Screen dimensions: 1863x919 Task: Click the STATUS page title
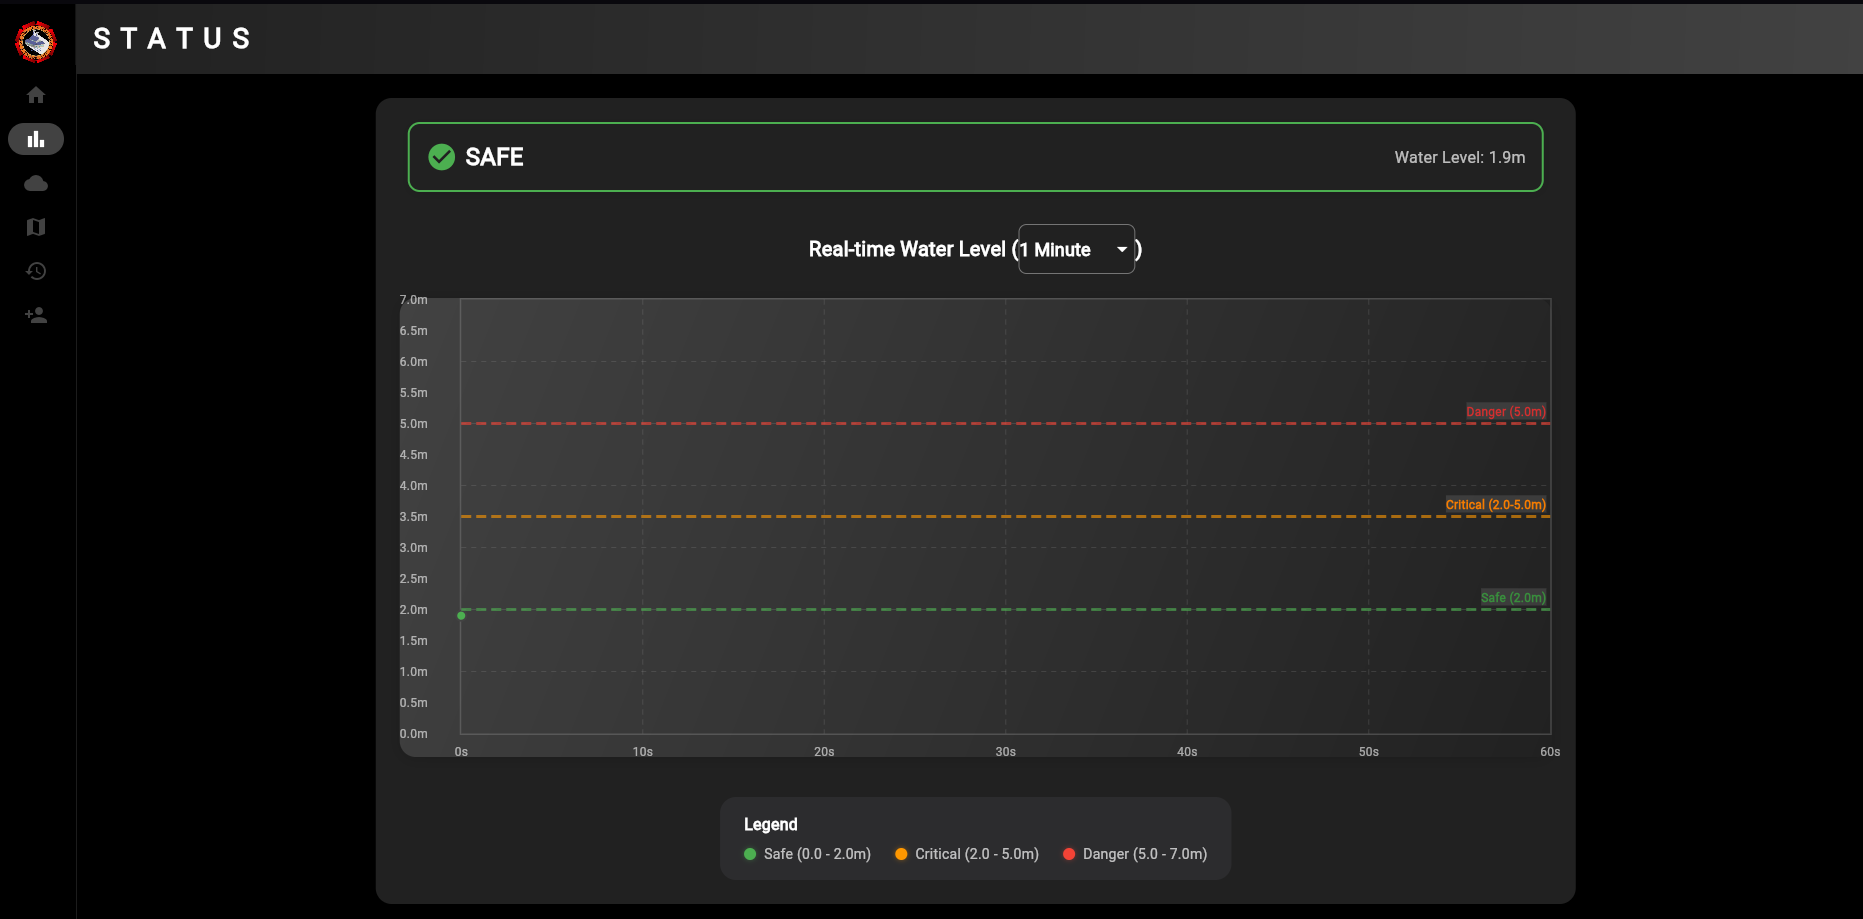click(173, 38)
